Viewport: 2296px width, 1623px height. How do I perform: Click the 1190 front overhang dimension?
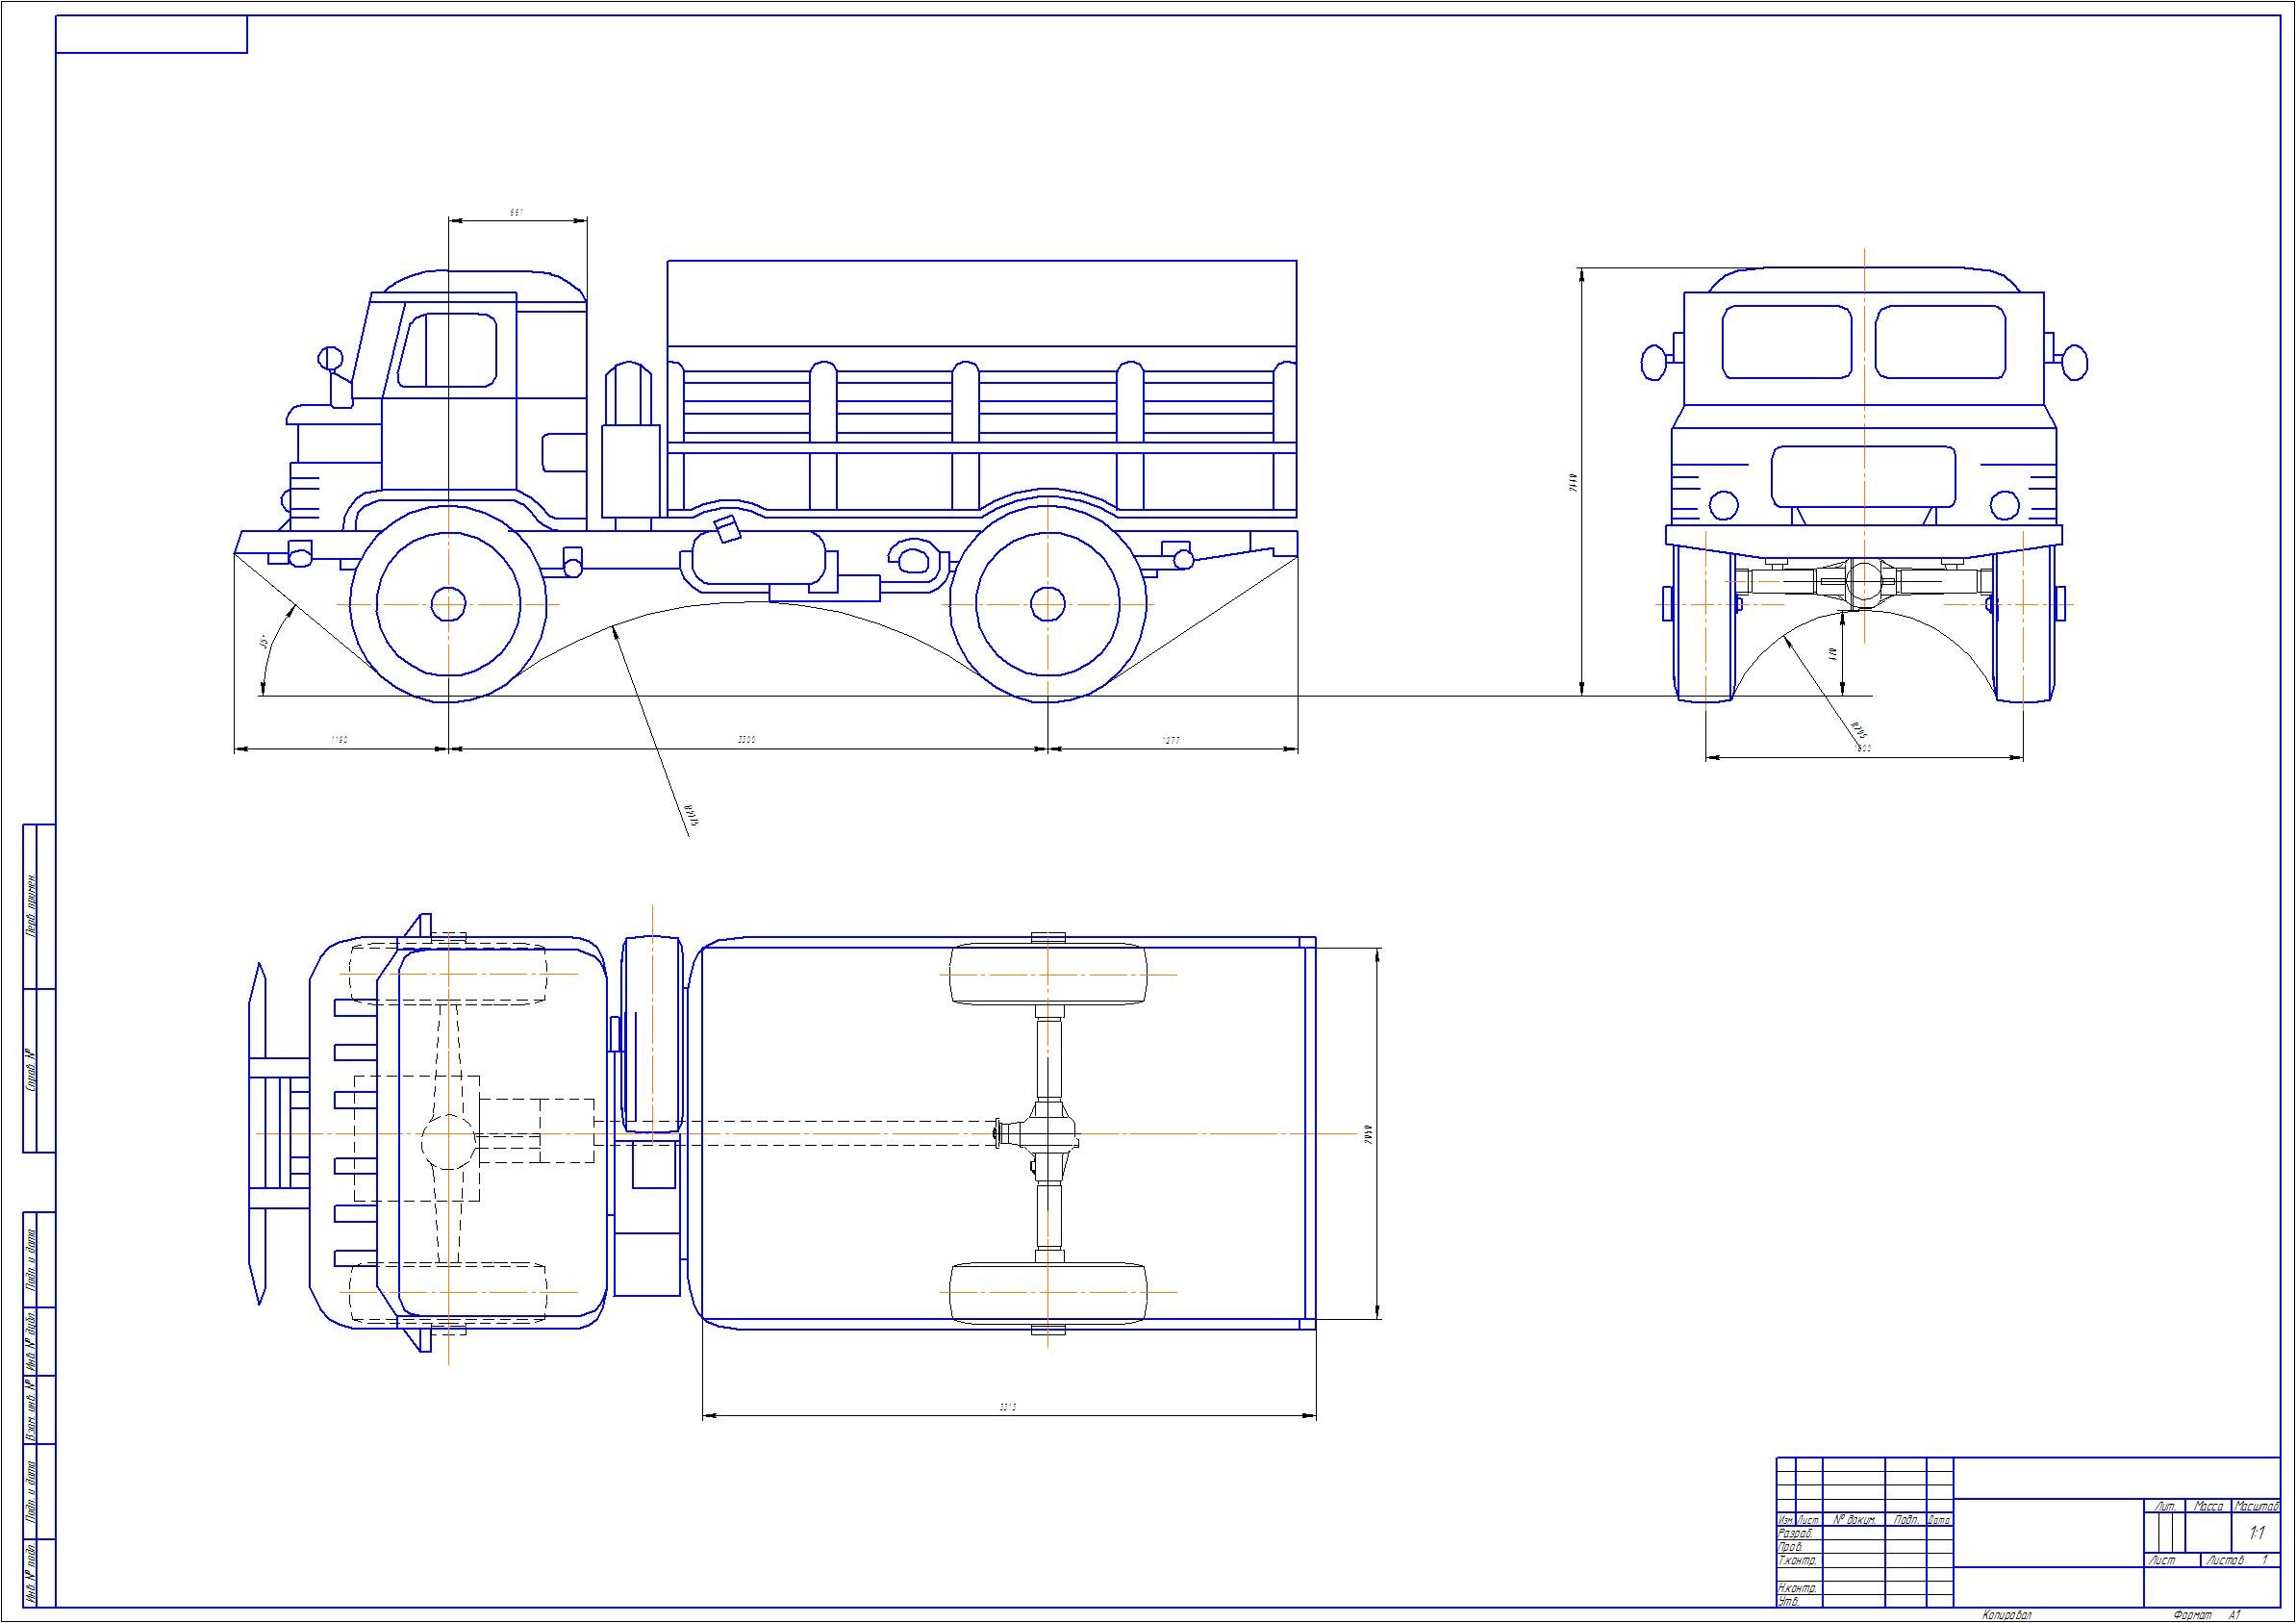point(340,740)
